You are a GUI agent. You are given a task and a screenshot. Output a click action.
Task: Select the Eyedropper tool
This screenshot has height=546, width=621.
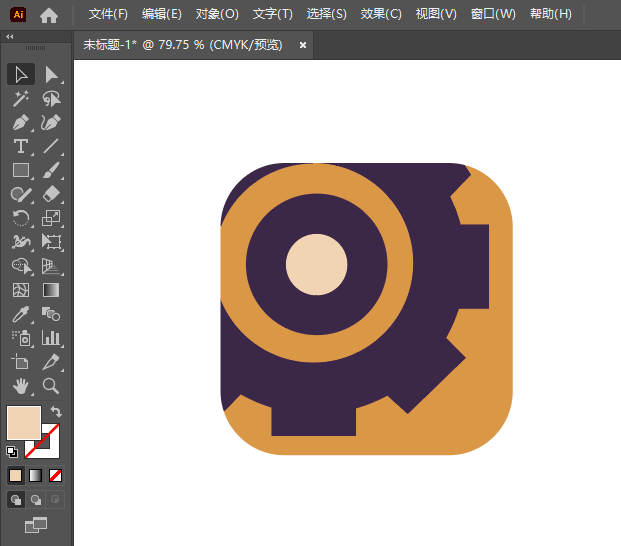21,314
